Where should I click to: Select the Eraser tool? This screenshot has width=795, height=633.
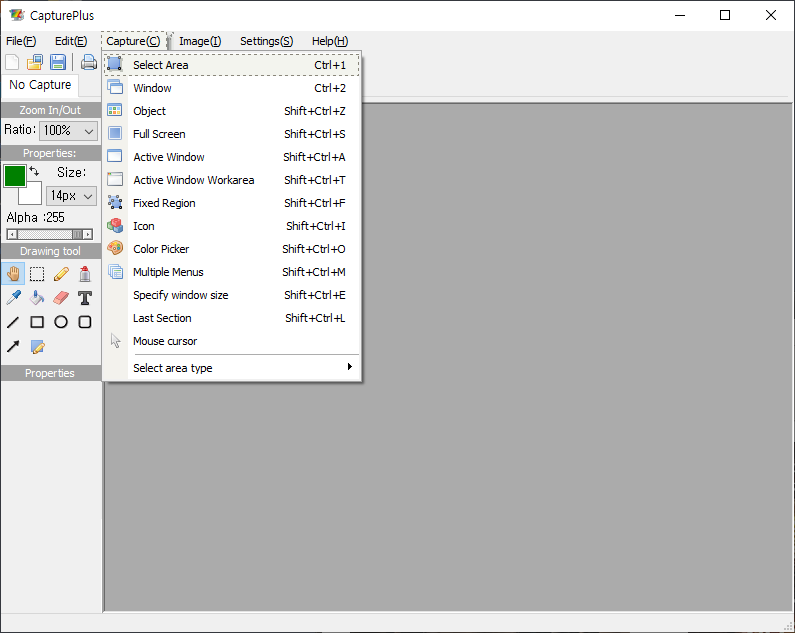tap(61, 298)
